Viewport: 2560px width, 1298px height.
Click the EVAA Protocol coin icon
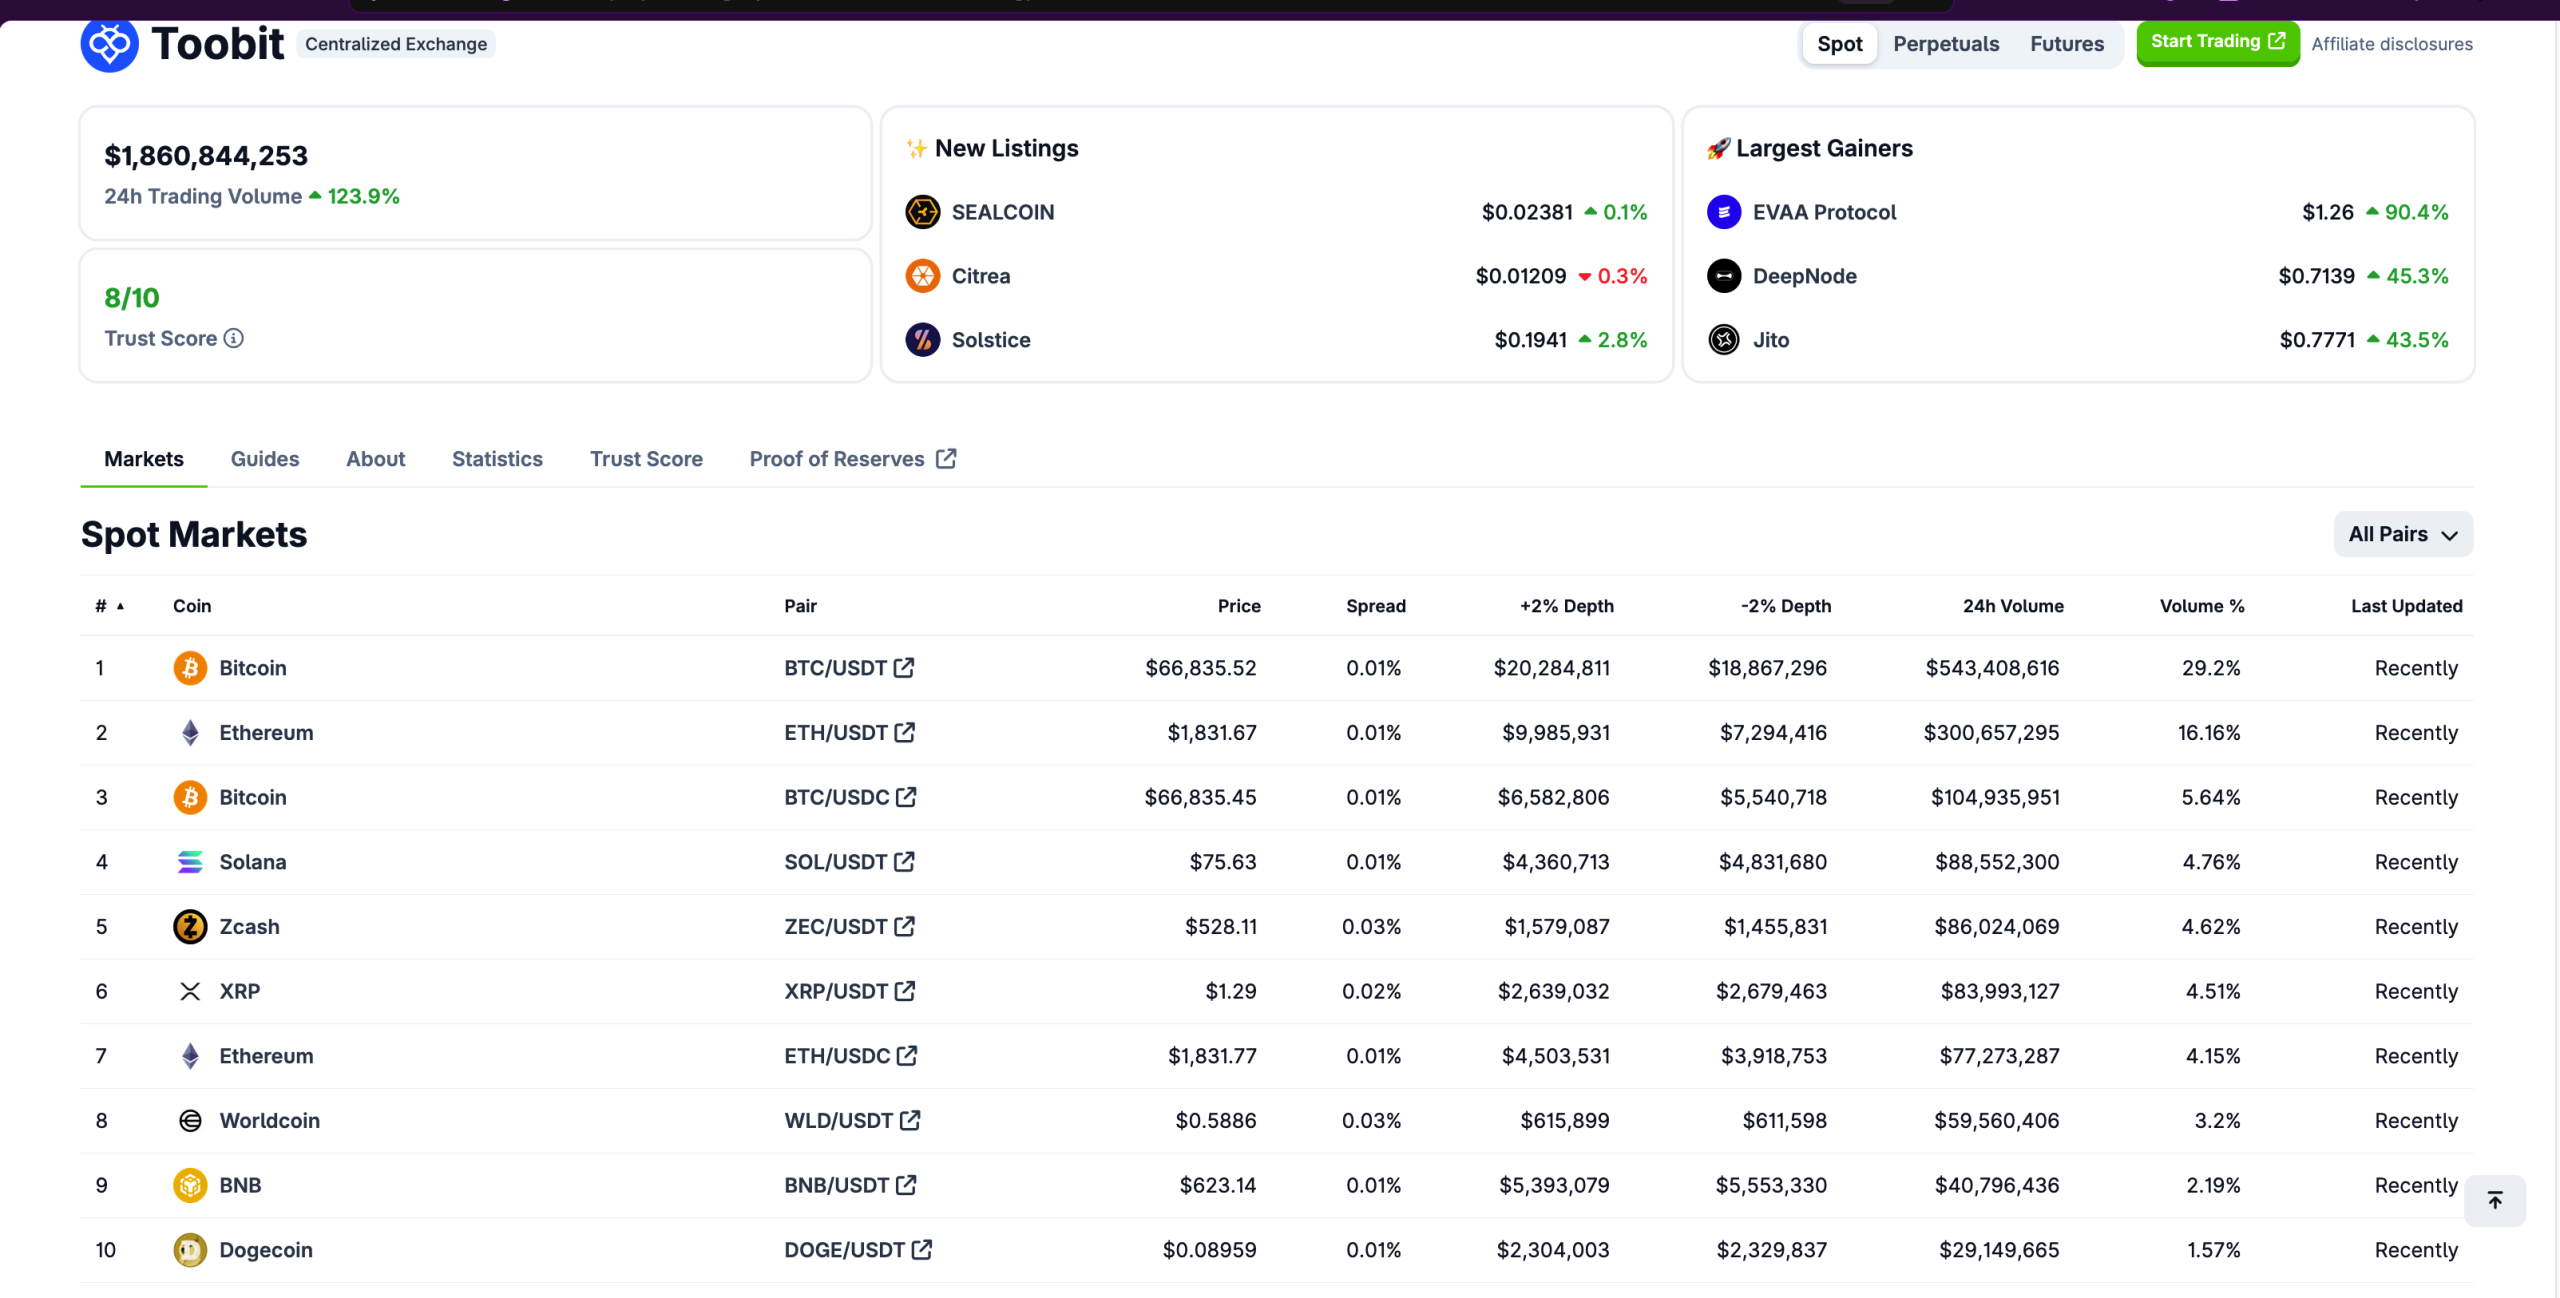click(x=1724, y=212)
